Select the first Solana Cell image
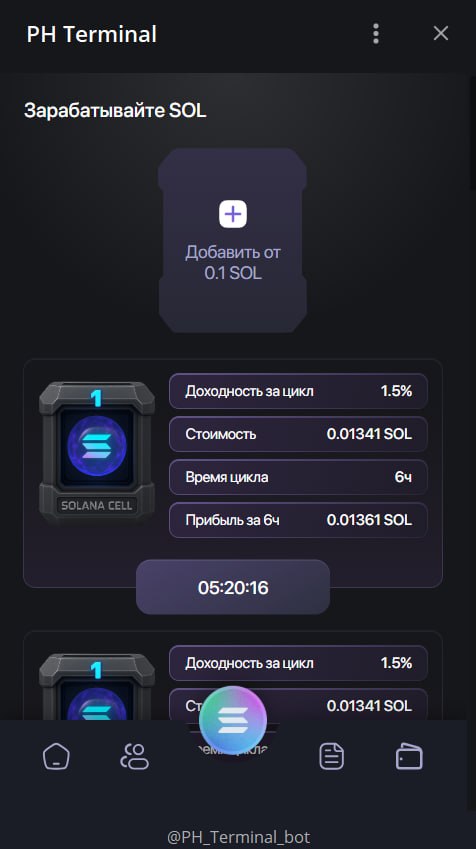476x849 pixels. tap(97, 450)
